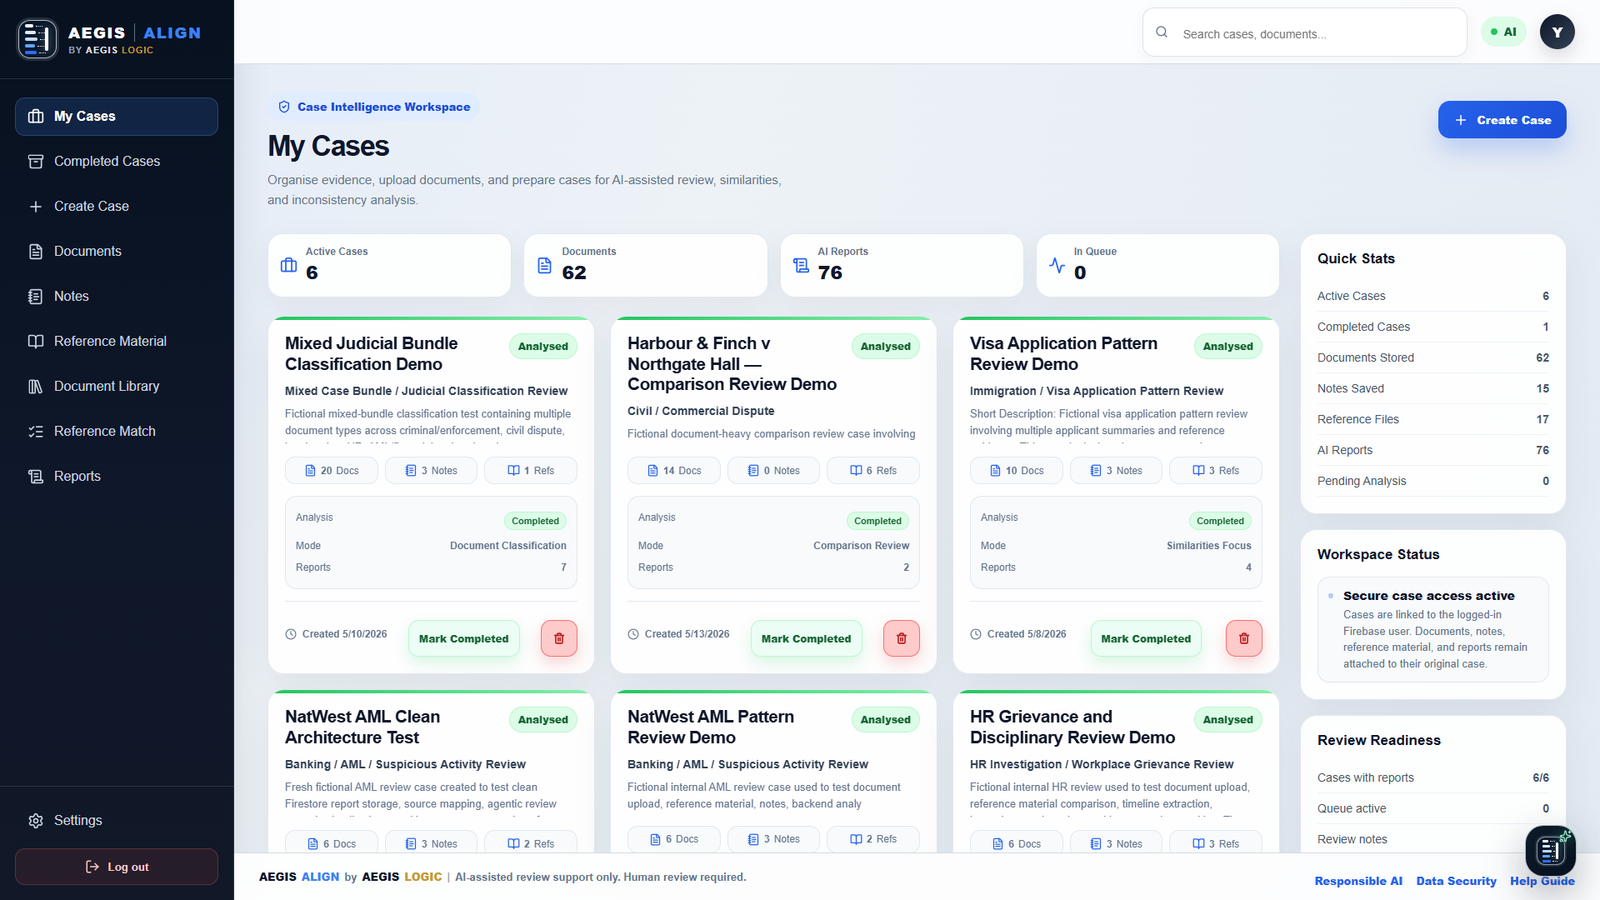Click Analysed badge on HR Grievance card
Viewport: 1600px width, 900px height.
[x=1228, y=720]
